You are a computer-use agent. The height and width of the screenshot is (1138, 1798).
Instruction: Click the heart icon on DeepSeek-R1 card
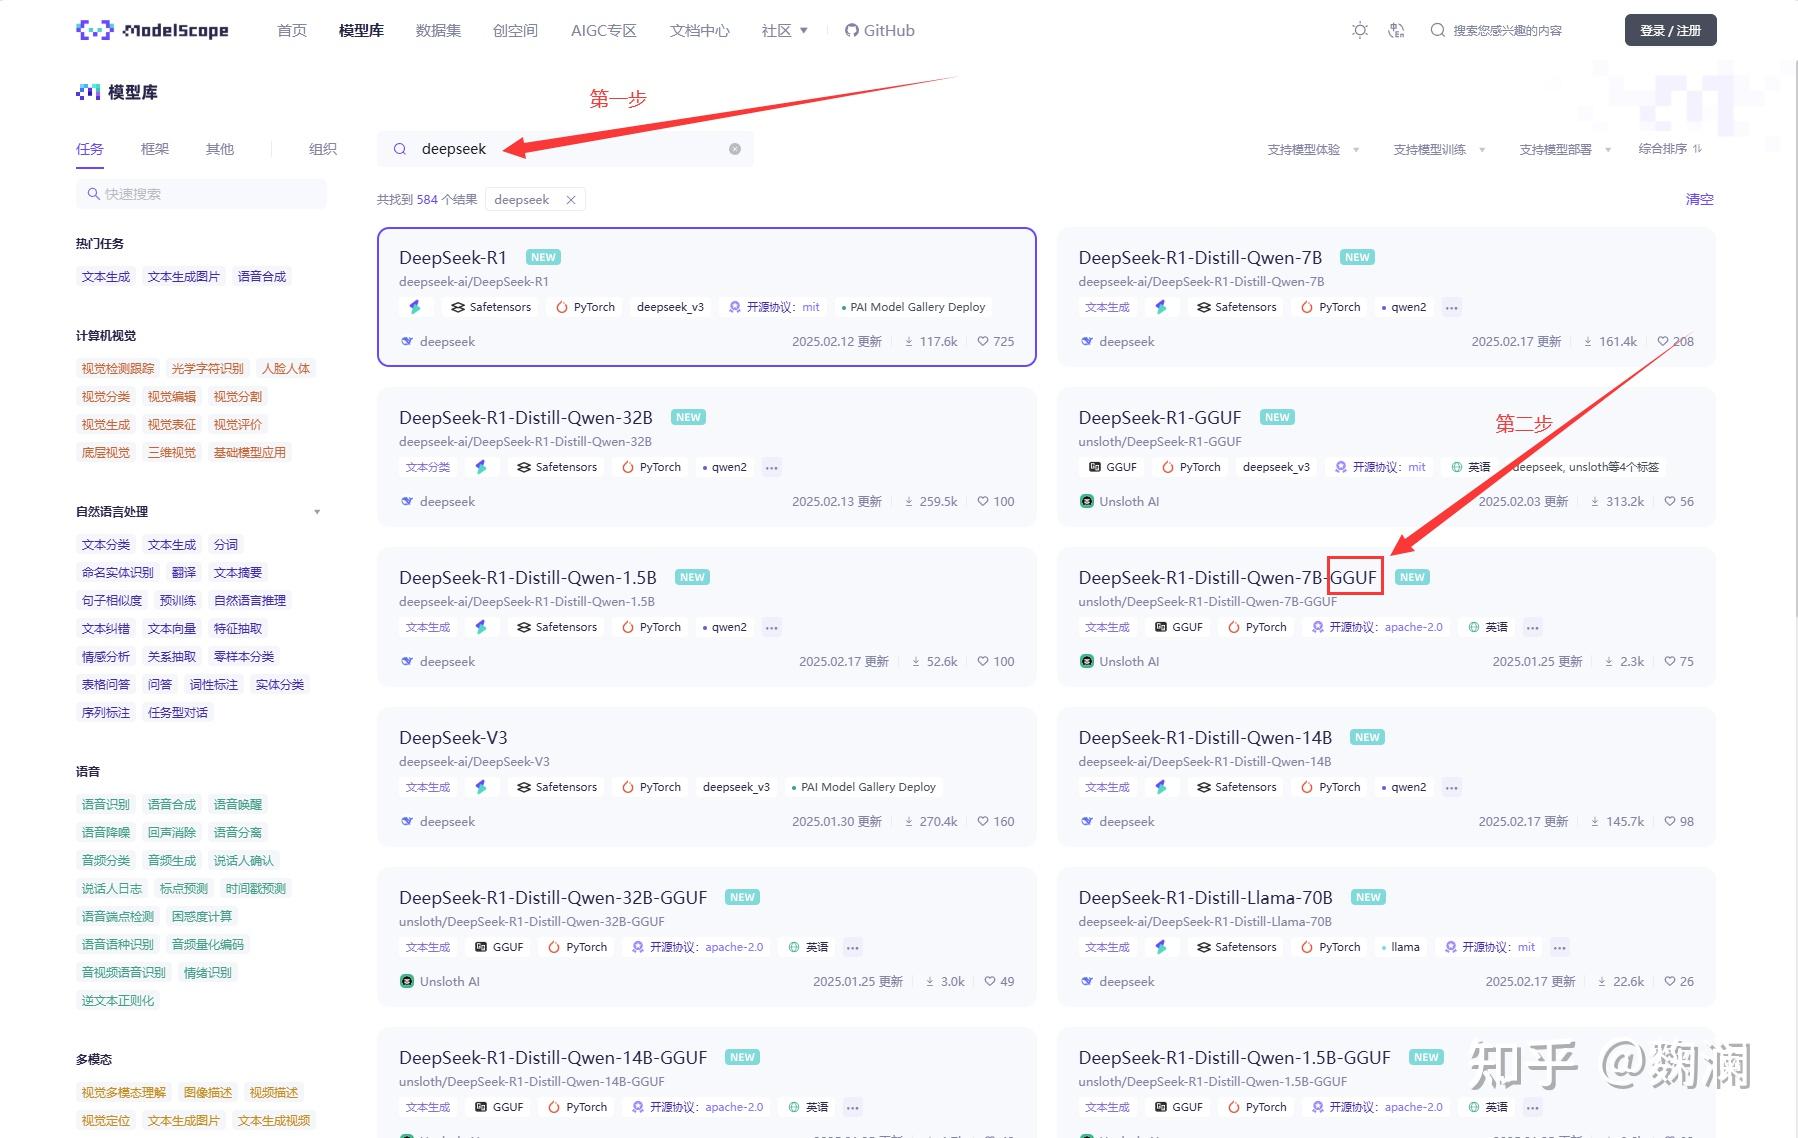(x=983, y=341)
